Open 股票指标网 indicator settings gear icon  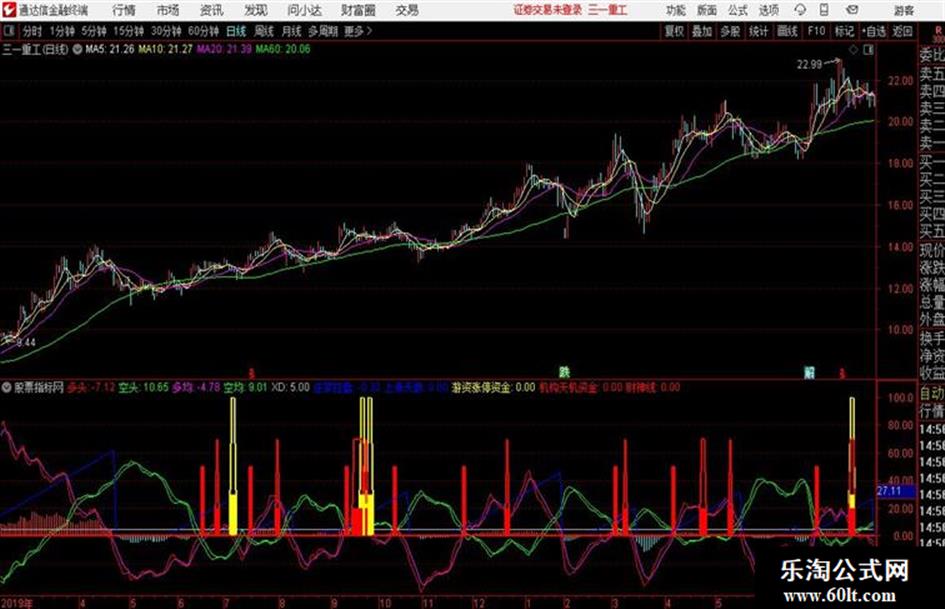7,387
